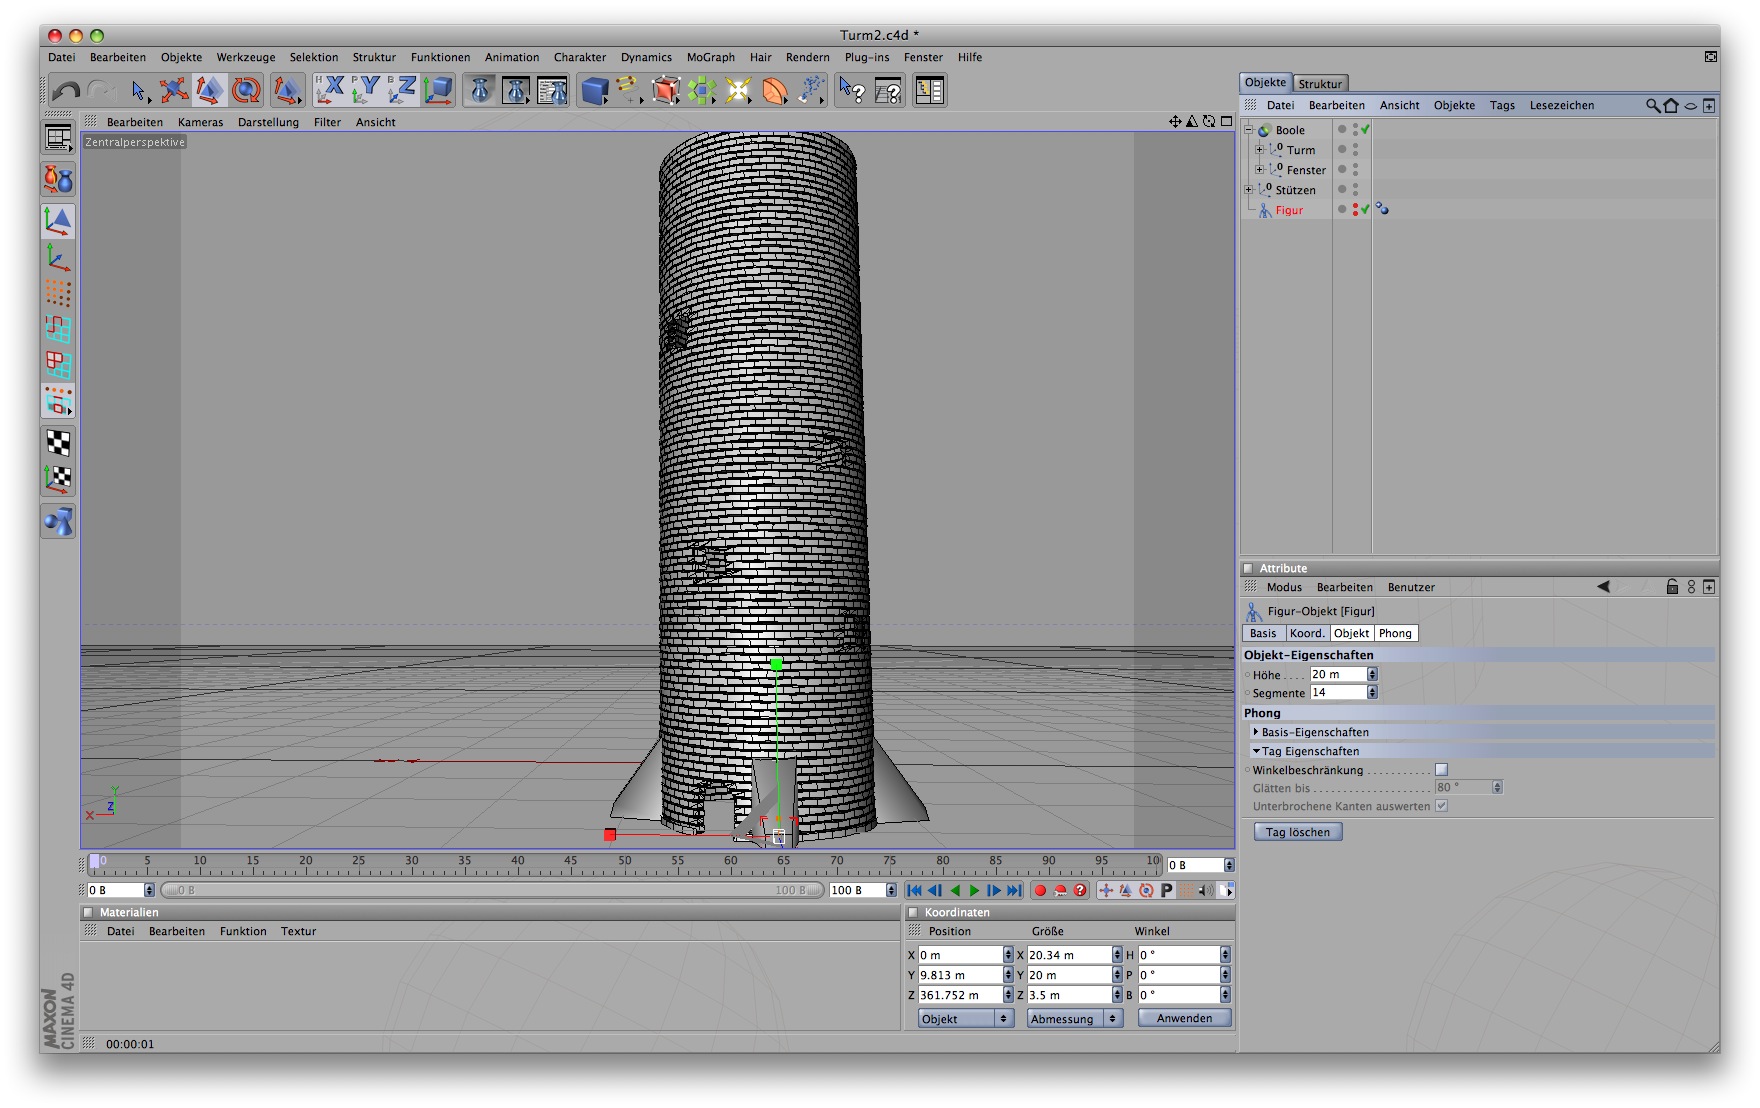The height and width of the screenshot is (1108, 1760).
Task: Expand the Turm object in tree
Action: 1260,150
